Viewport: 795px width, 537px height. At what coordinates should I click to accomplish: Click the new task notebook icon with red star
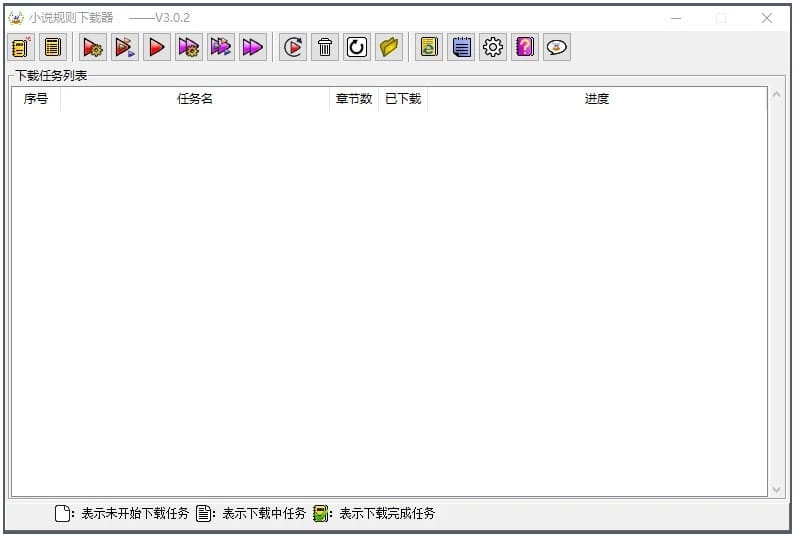(21, 47)
